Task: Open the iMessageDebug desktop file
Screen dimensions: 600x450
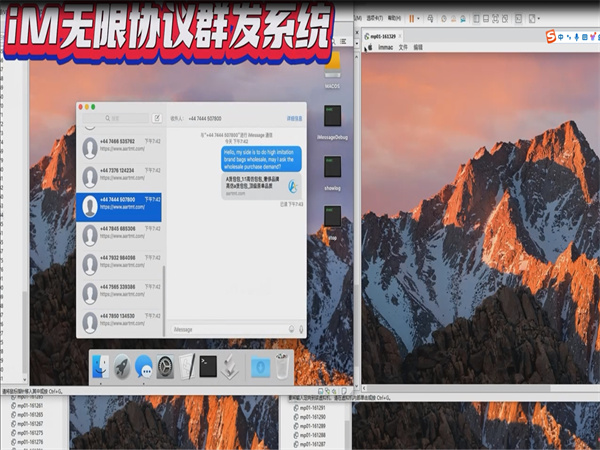Action: 334,118
